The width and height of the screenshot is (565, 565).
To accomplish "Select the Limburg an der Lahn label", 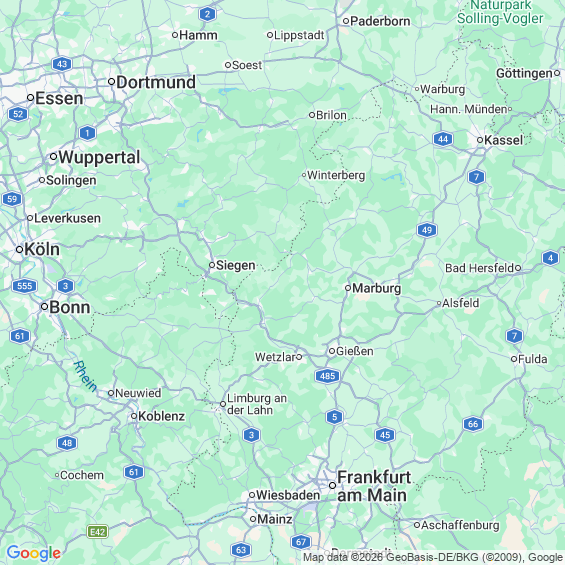I will point(257,404).
